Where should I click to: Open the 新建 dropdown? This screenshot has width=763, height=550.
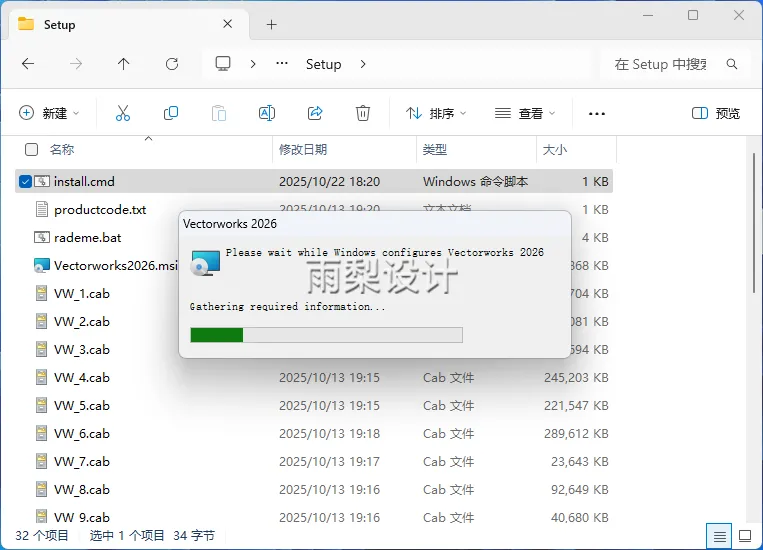click(49, 113)
